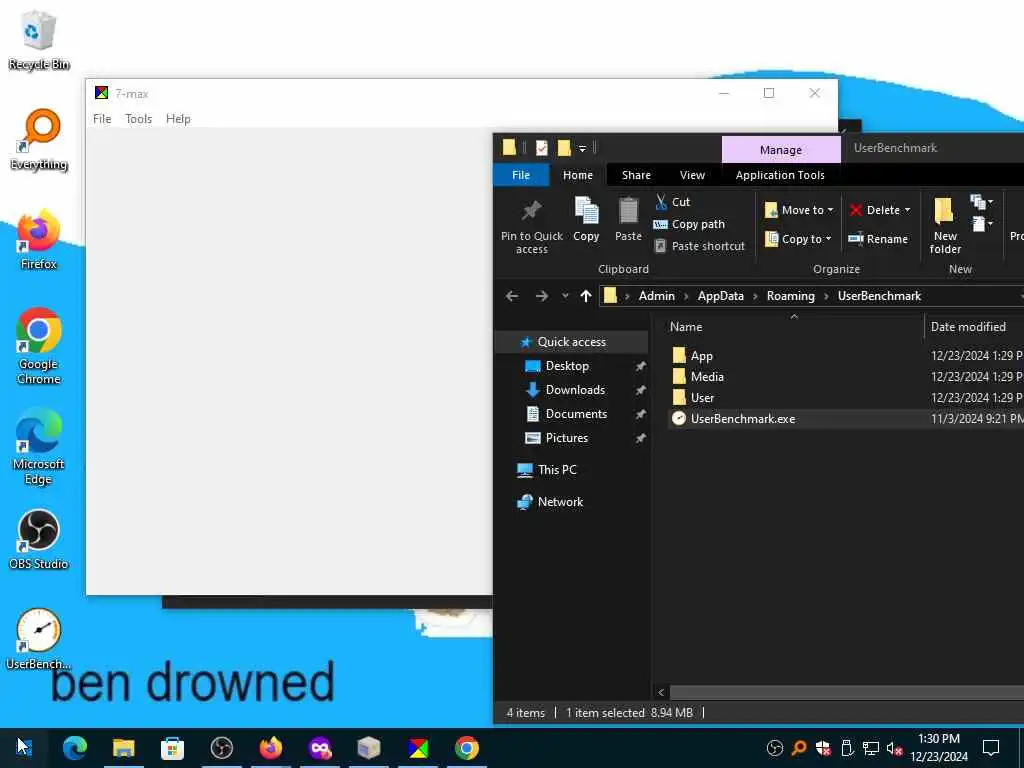This screenshot has height=768, width=1024.
Task: Open the Delete dropdown in the ribbon
Action: 880,210
